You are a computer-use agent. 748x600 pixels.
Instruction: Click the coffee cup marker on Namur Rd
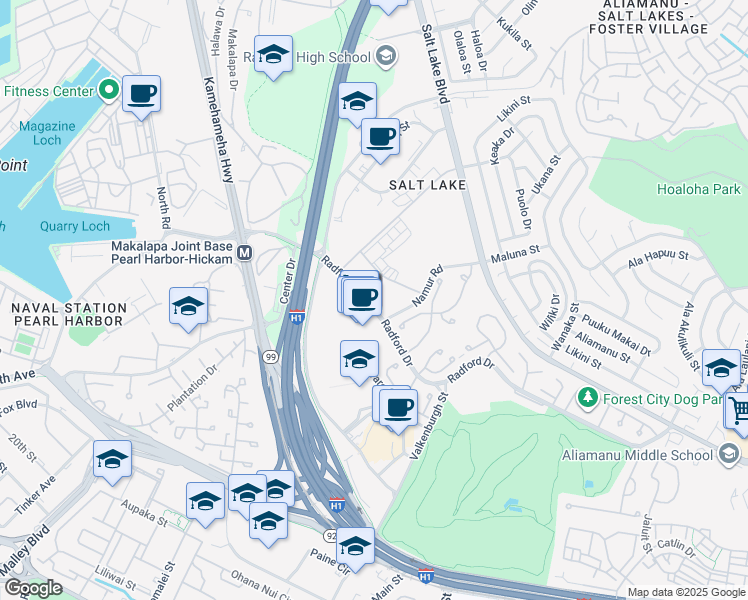[362, 300]
